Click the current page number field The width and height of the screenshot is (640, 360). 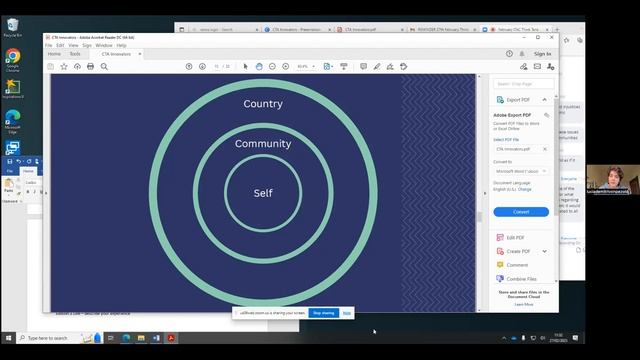coord(216,67)
